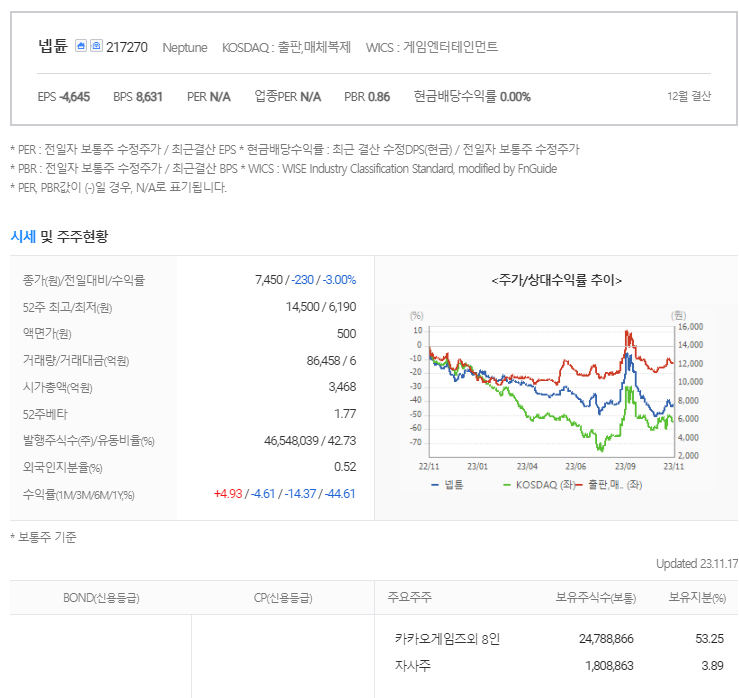Click 현금배당수익률 0.00% figure
The width and height of the screenshot is (739, 698).
point(472,97)
